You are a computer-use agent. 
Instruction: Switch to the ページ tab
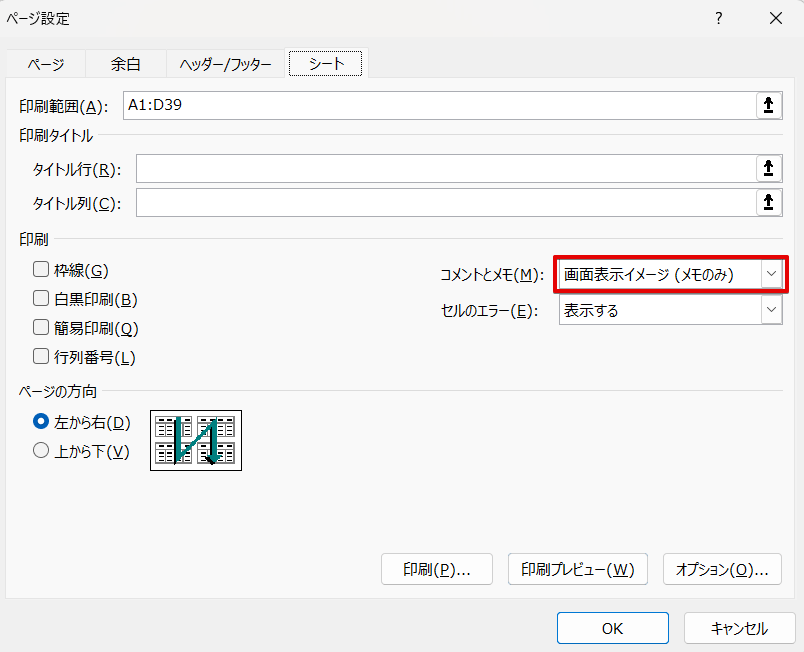point(48,62)
